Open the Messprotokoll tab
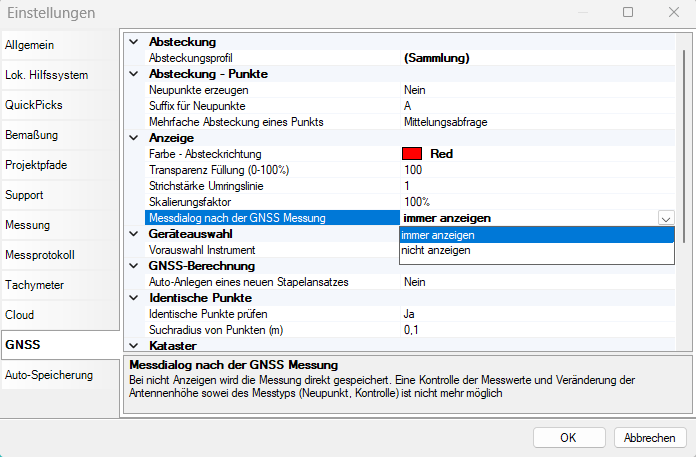696x457 pixels. coord(40,255)
